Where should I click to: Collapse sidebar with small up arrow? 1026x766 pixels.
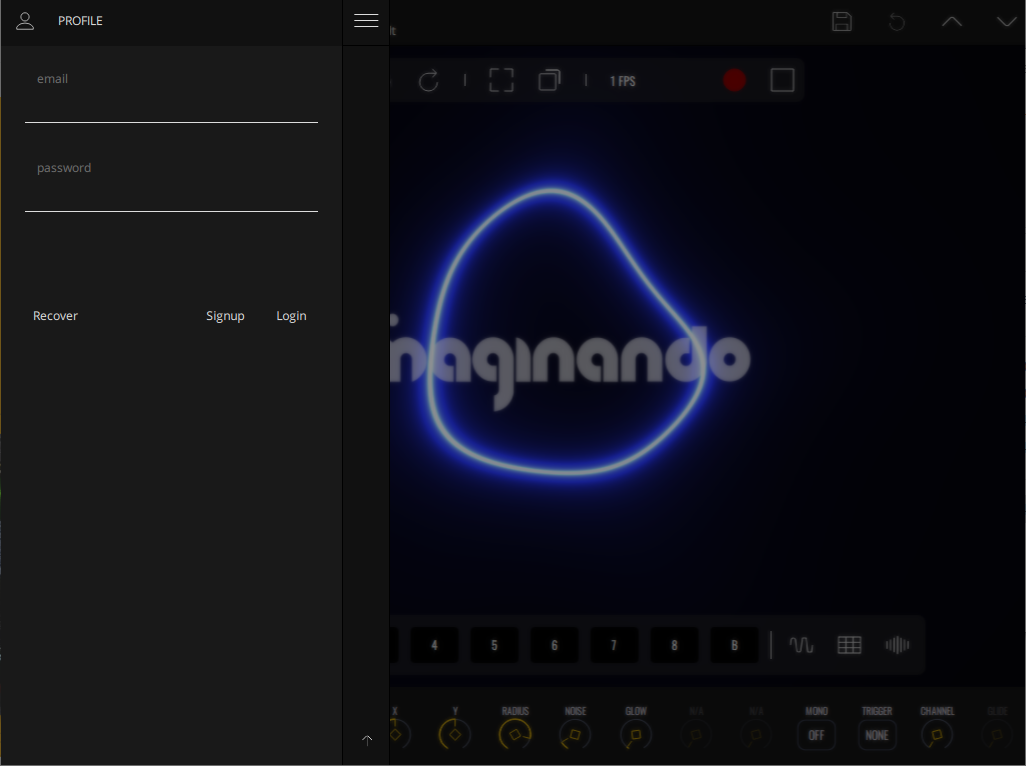tap(367, 740)
